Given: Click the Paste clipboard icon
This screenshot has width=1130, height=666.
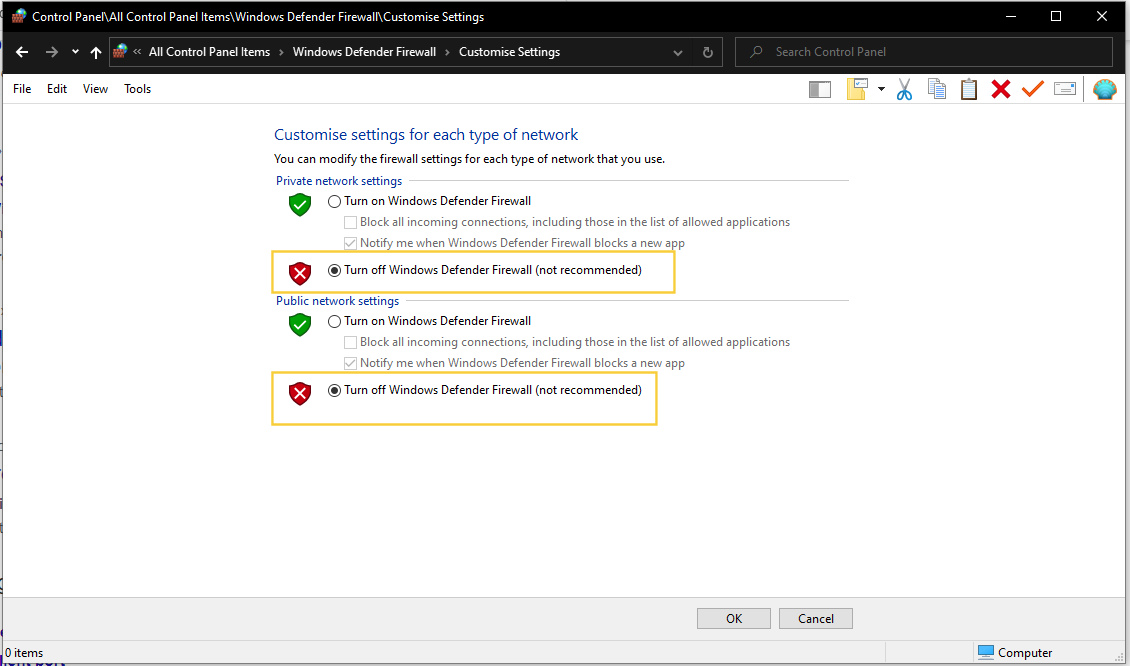Looking at the screenshot, I should pyautogui.click(x=968, y=90).
